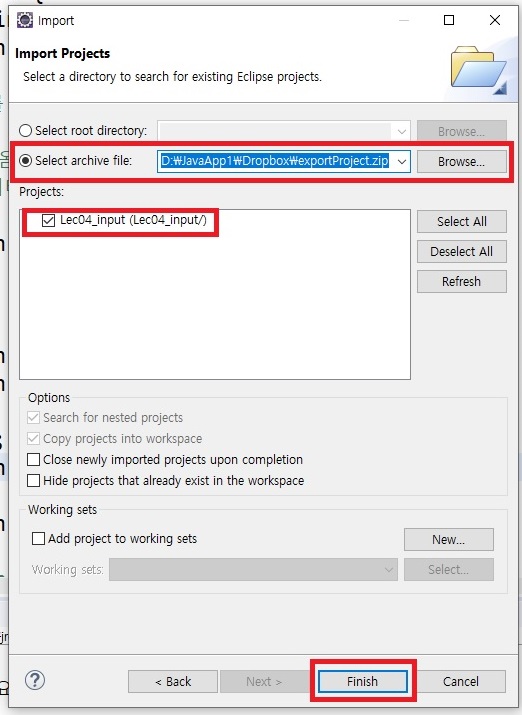This screenshot has width=522, height=715.
Task: Click Browse next to archive file
Action: (461, 161)
